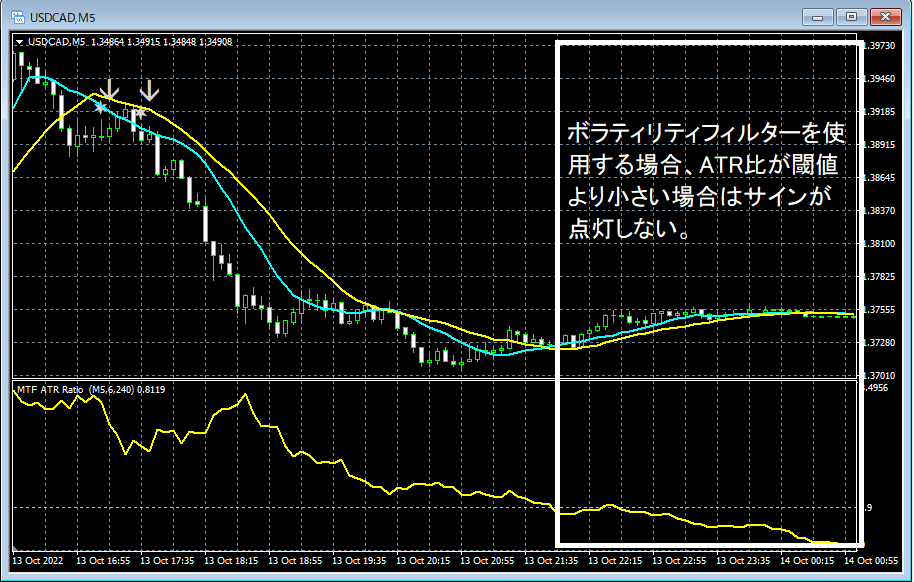Click the 13 Oct 21:35 time label
This screenshot has height=582, width=914.
(551, 561)
